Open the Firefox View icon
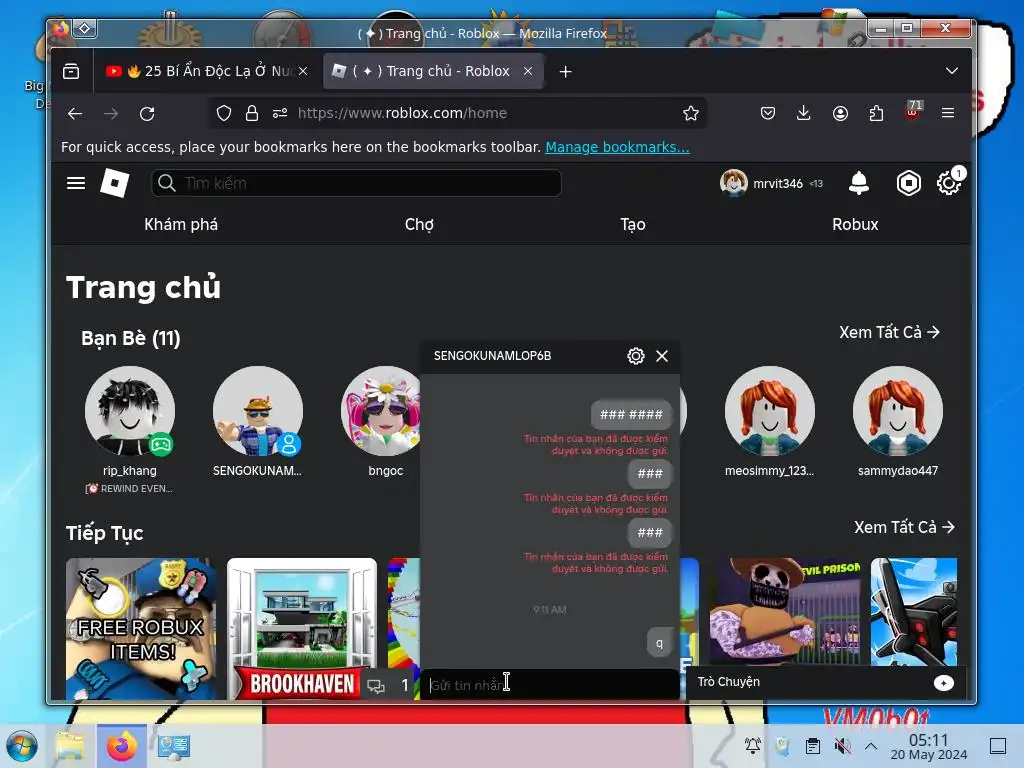 coord(71,71)
